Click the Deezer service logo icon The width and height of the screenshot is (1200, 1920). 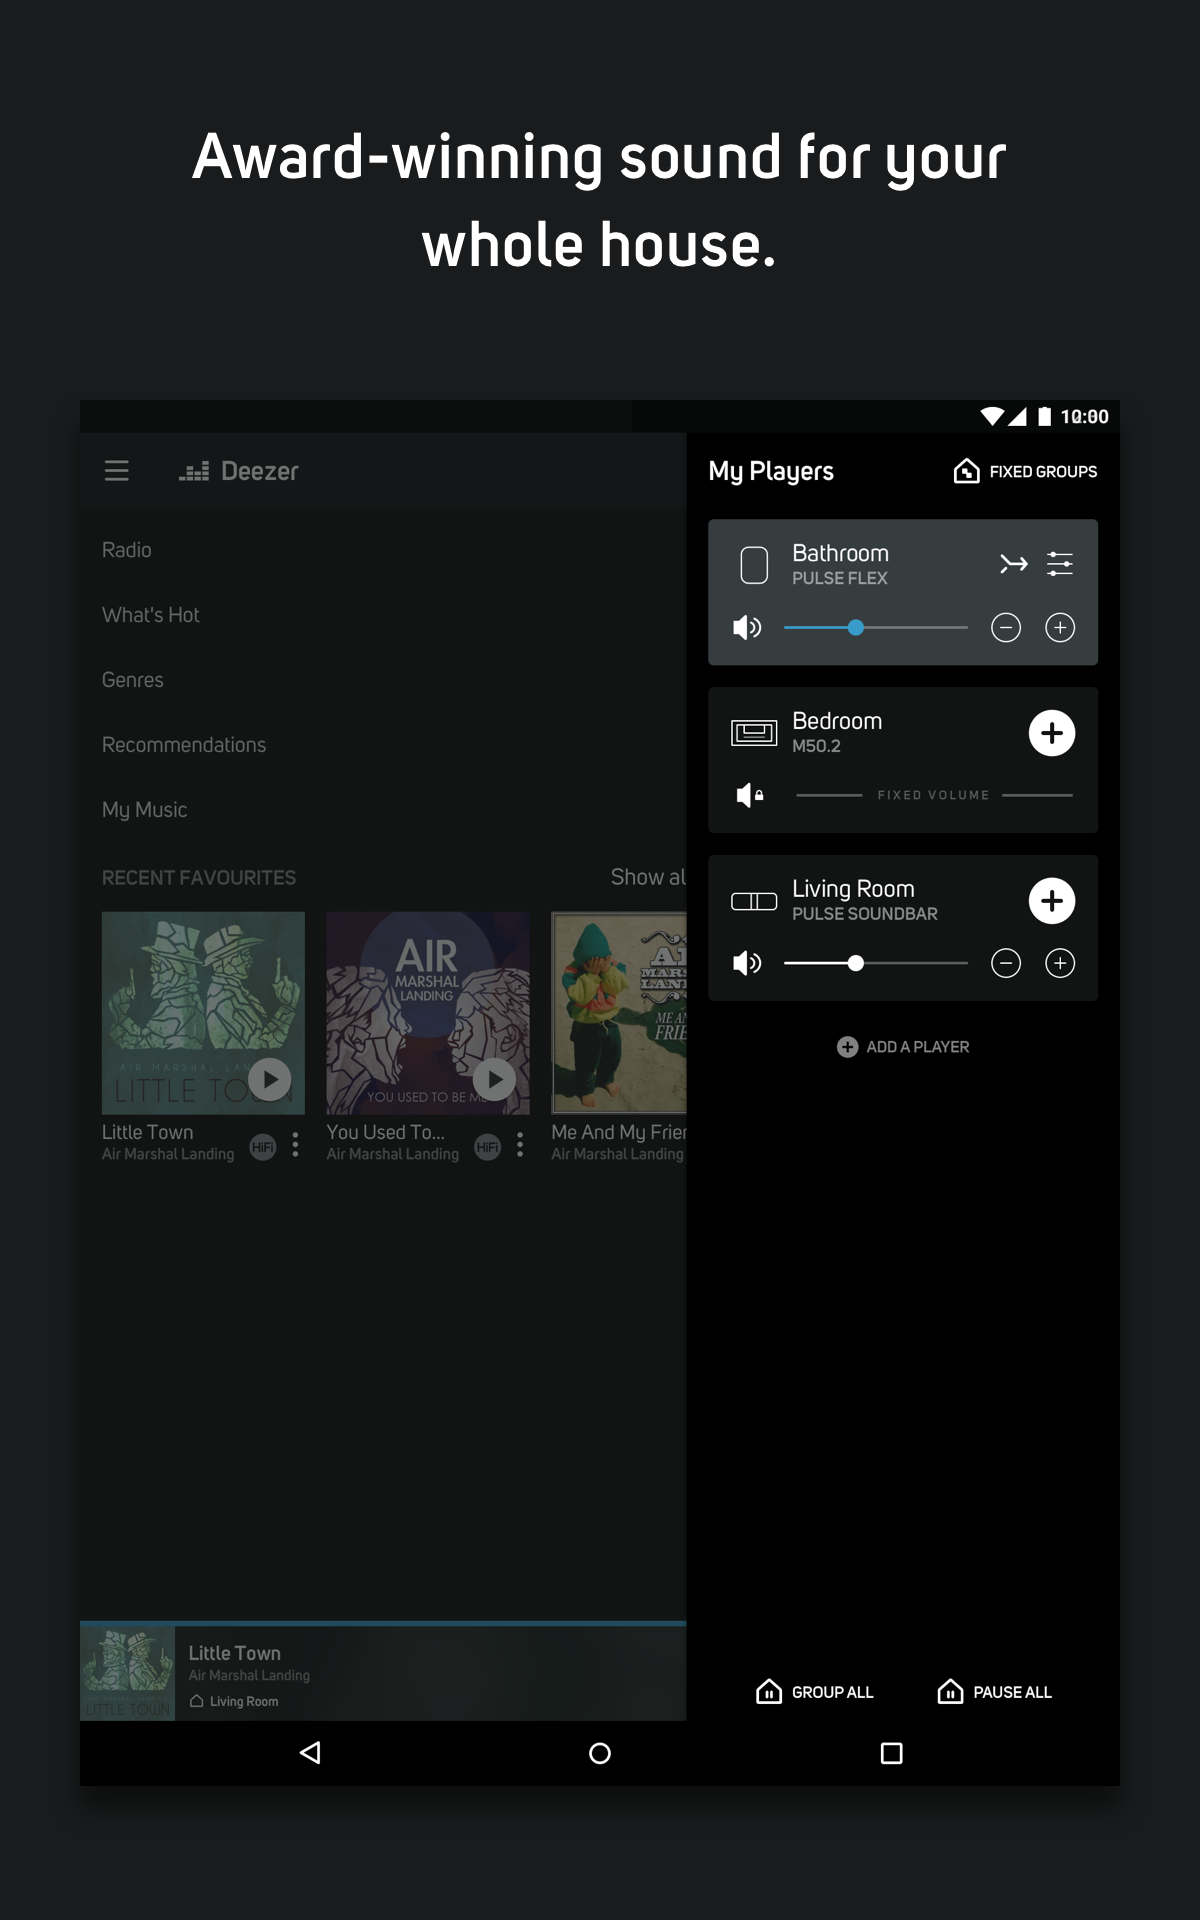click(194, 471)
